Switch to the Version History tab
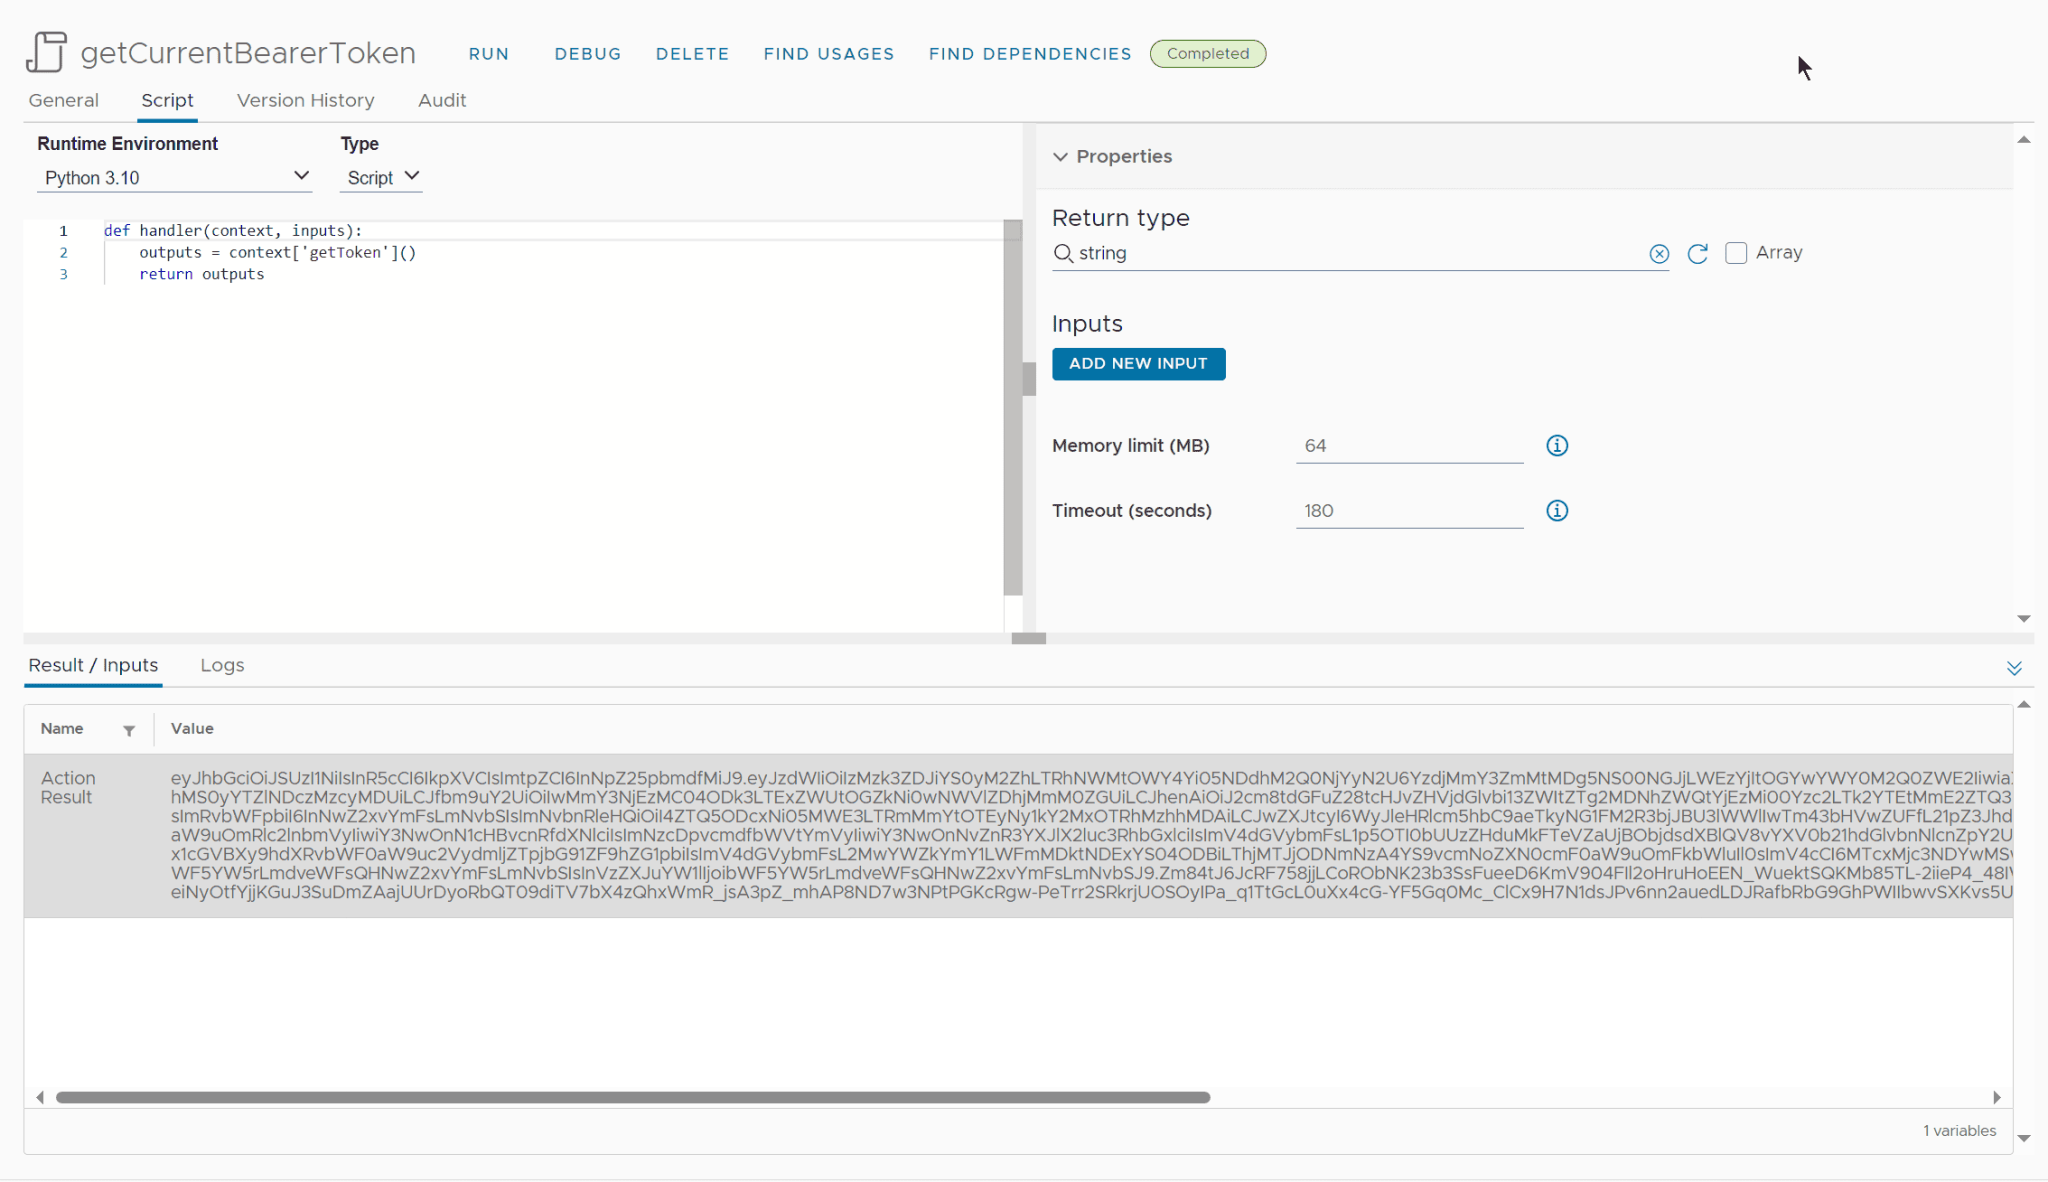The image size is (2048, 1182). [305, 100]
